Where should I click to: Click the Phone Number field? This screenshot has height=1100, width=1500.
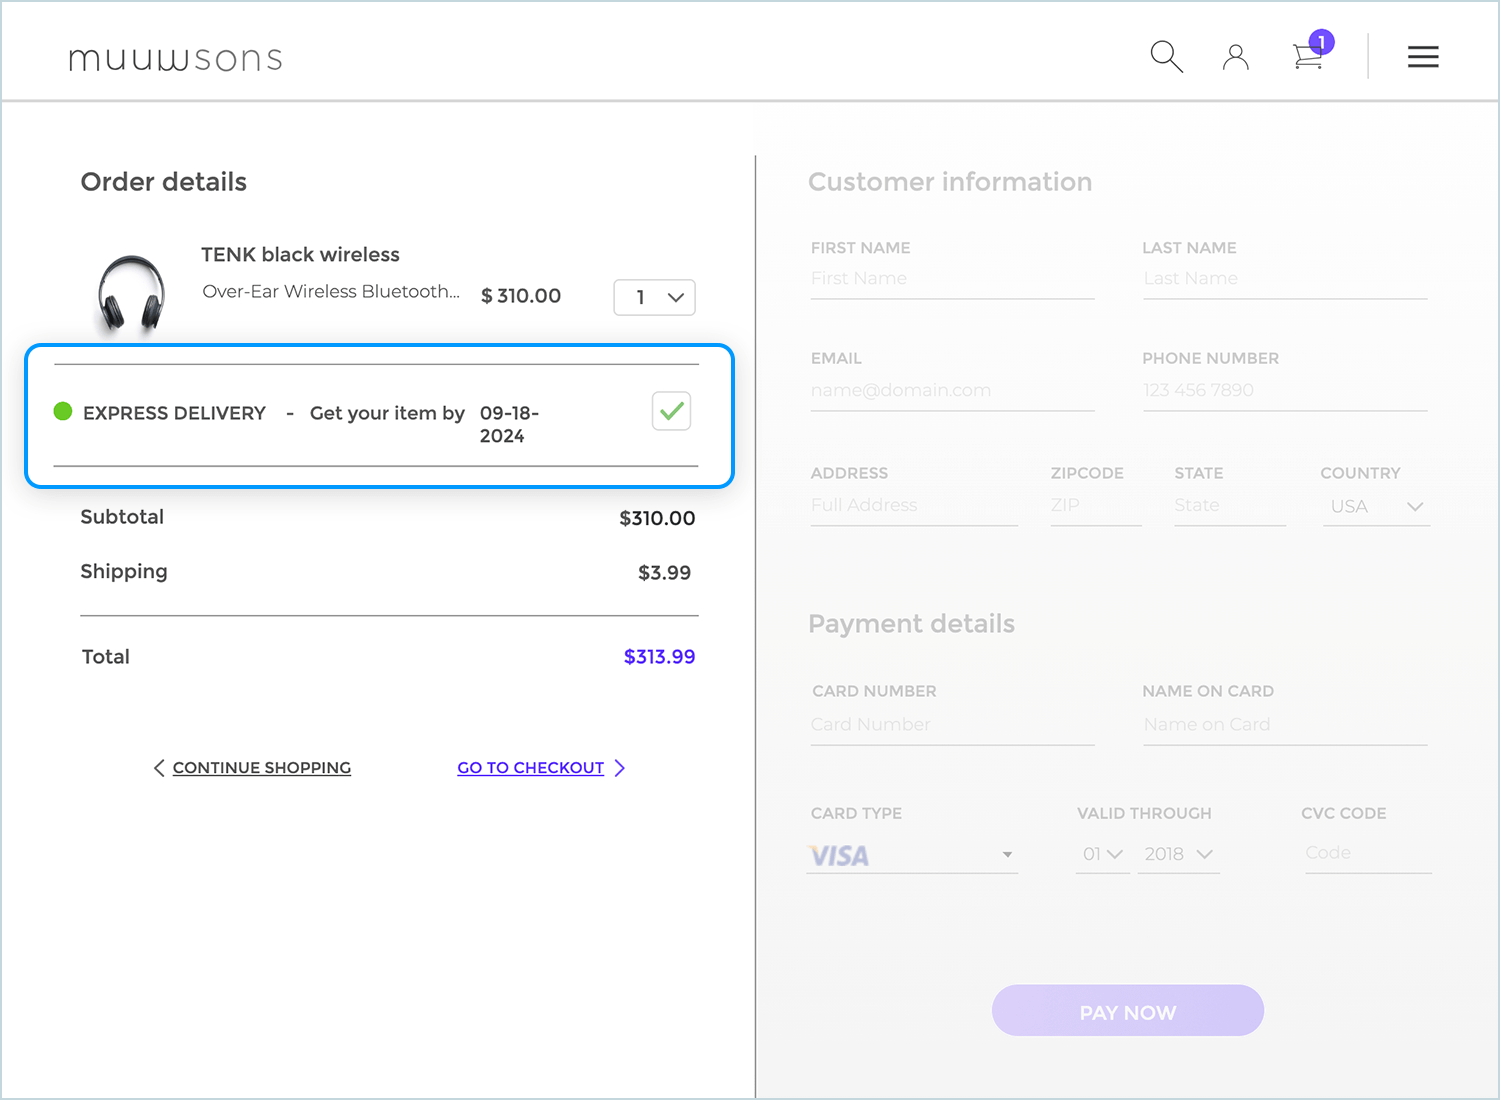pyautogui.click(x=1285, y=391)
